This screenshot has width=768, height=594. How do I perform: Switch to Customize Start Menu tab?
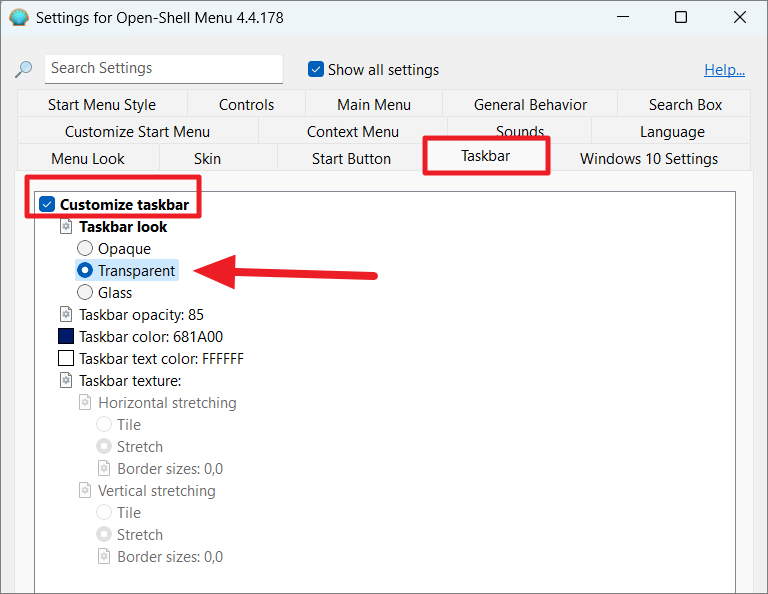pyautogui.click(x=138, y=131)
